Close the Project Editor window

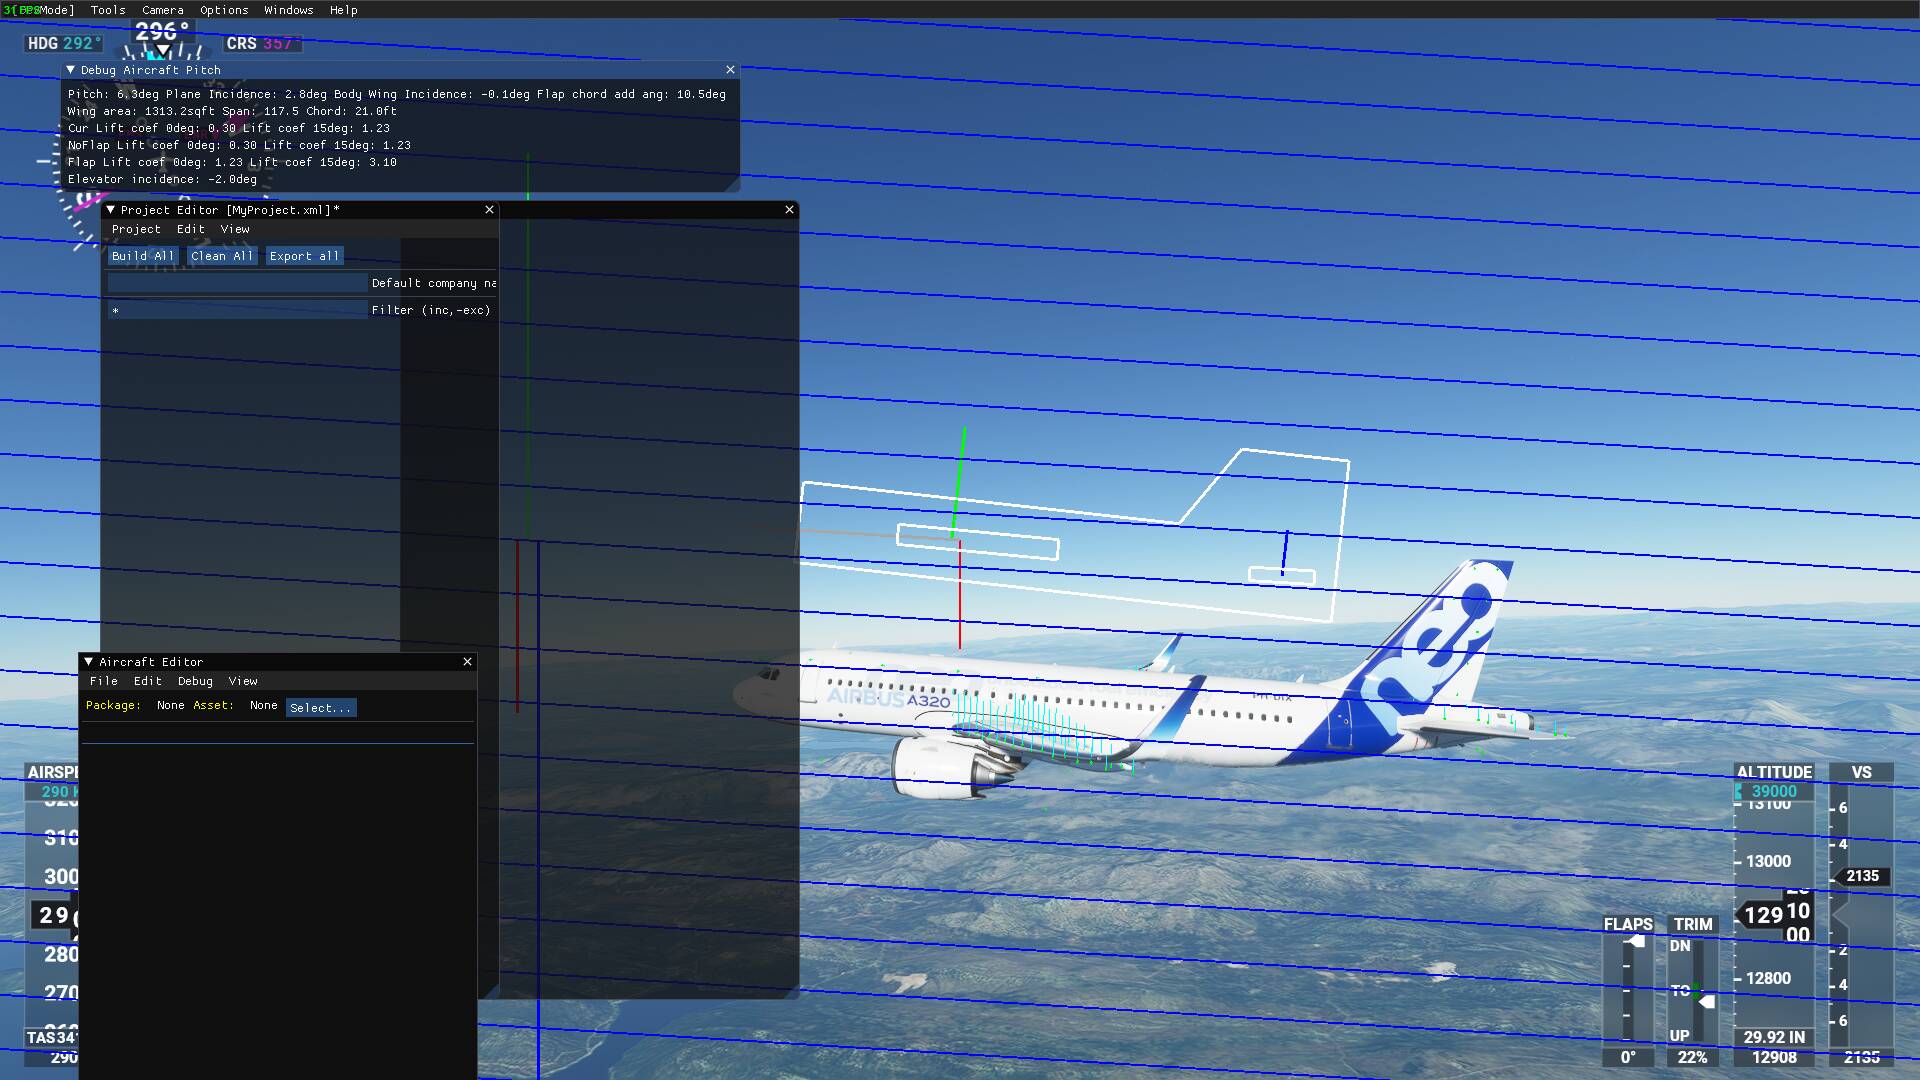[x=489, y=210]
